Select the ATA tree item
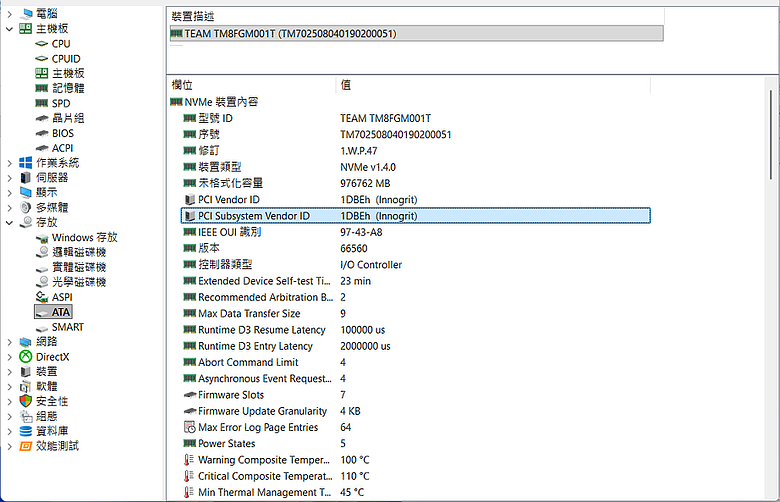 point(54,312)
